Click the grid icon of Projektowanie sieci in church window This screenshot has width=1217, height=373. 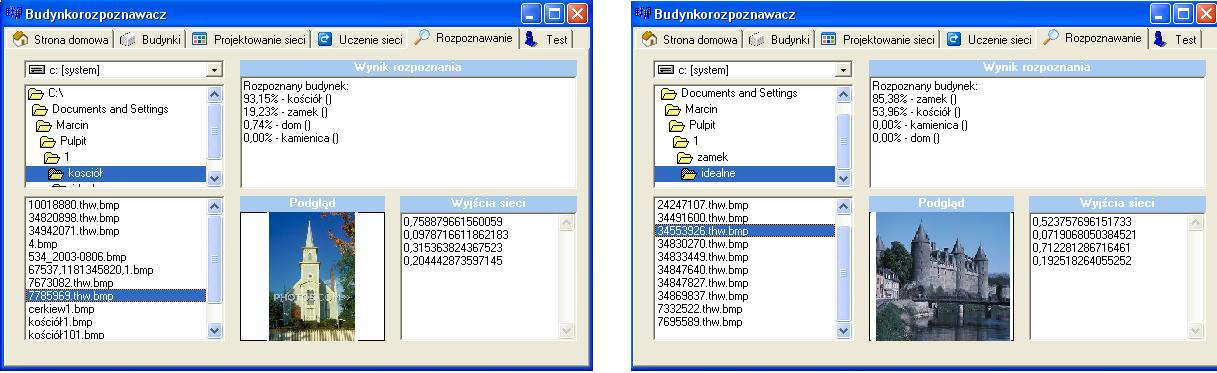click(200, 39)
